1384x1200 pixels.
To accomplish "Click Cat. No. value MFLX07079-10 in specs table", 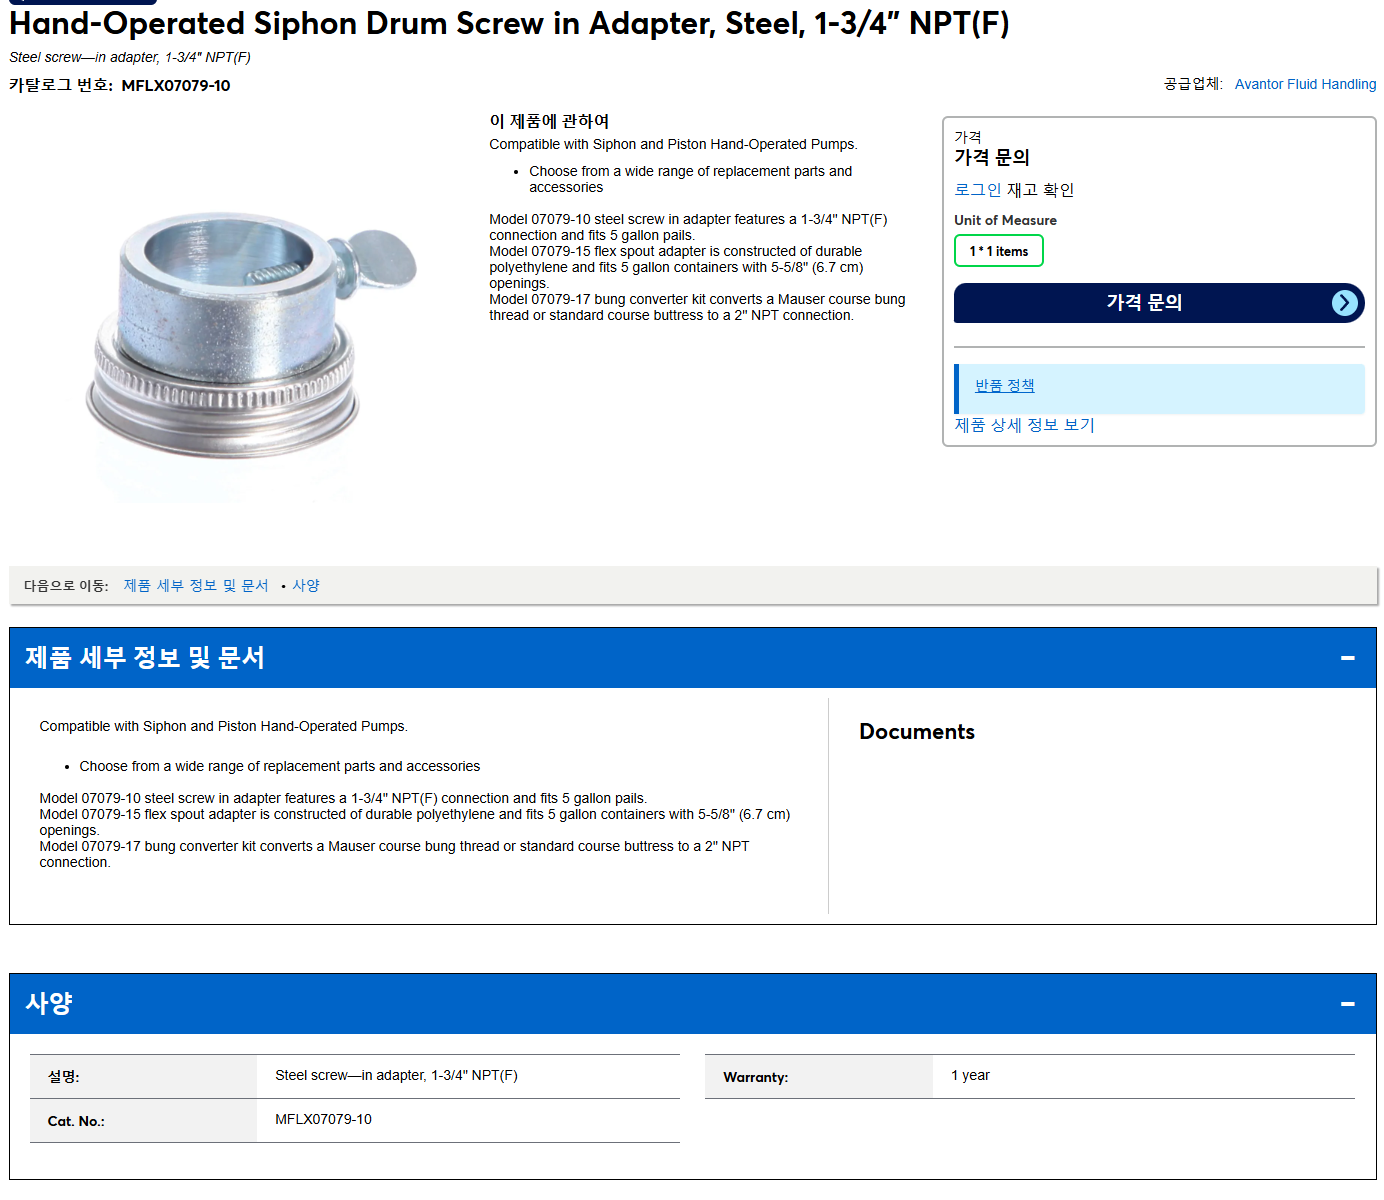I will pyautogui.click(x=323, y=1119).
